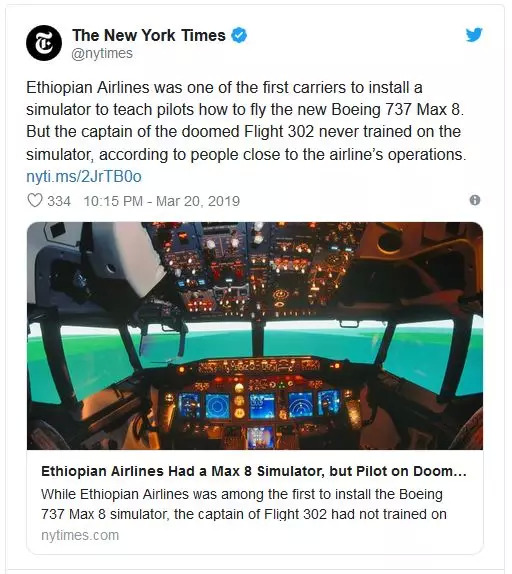Click the 334 likes count

(x=59, y=201)
